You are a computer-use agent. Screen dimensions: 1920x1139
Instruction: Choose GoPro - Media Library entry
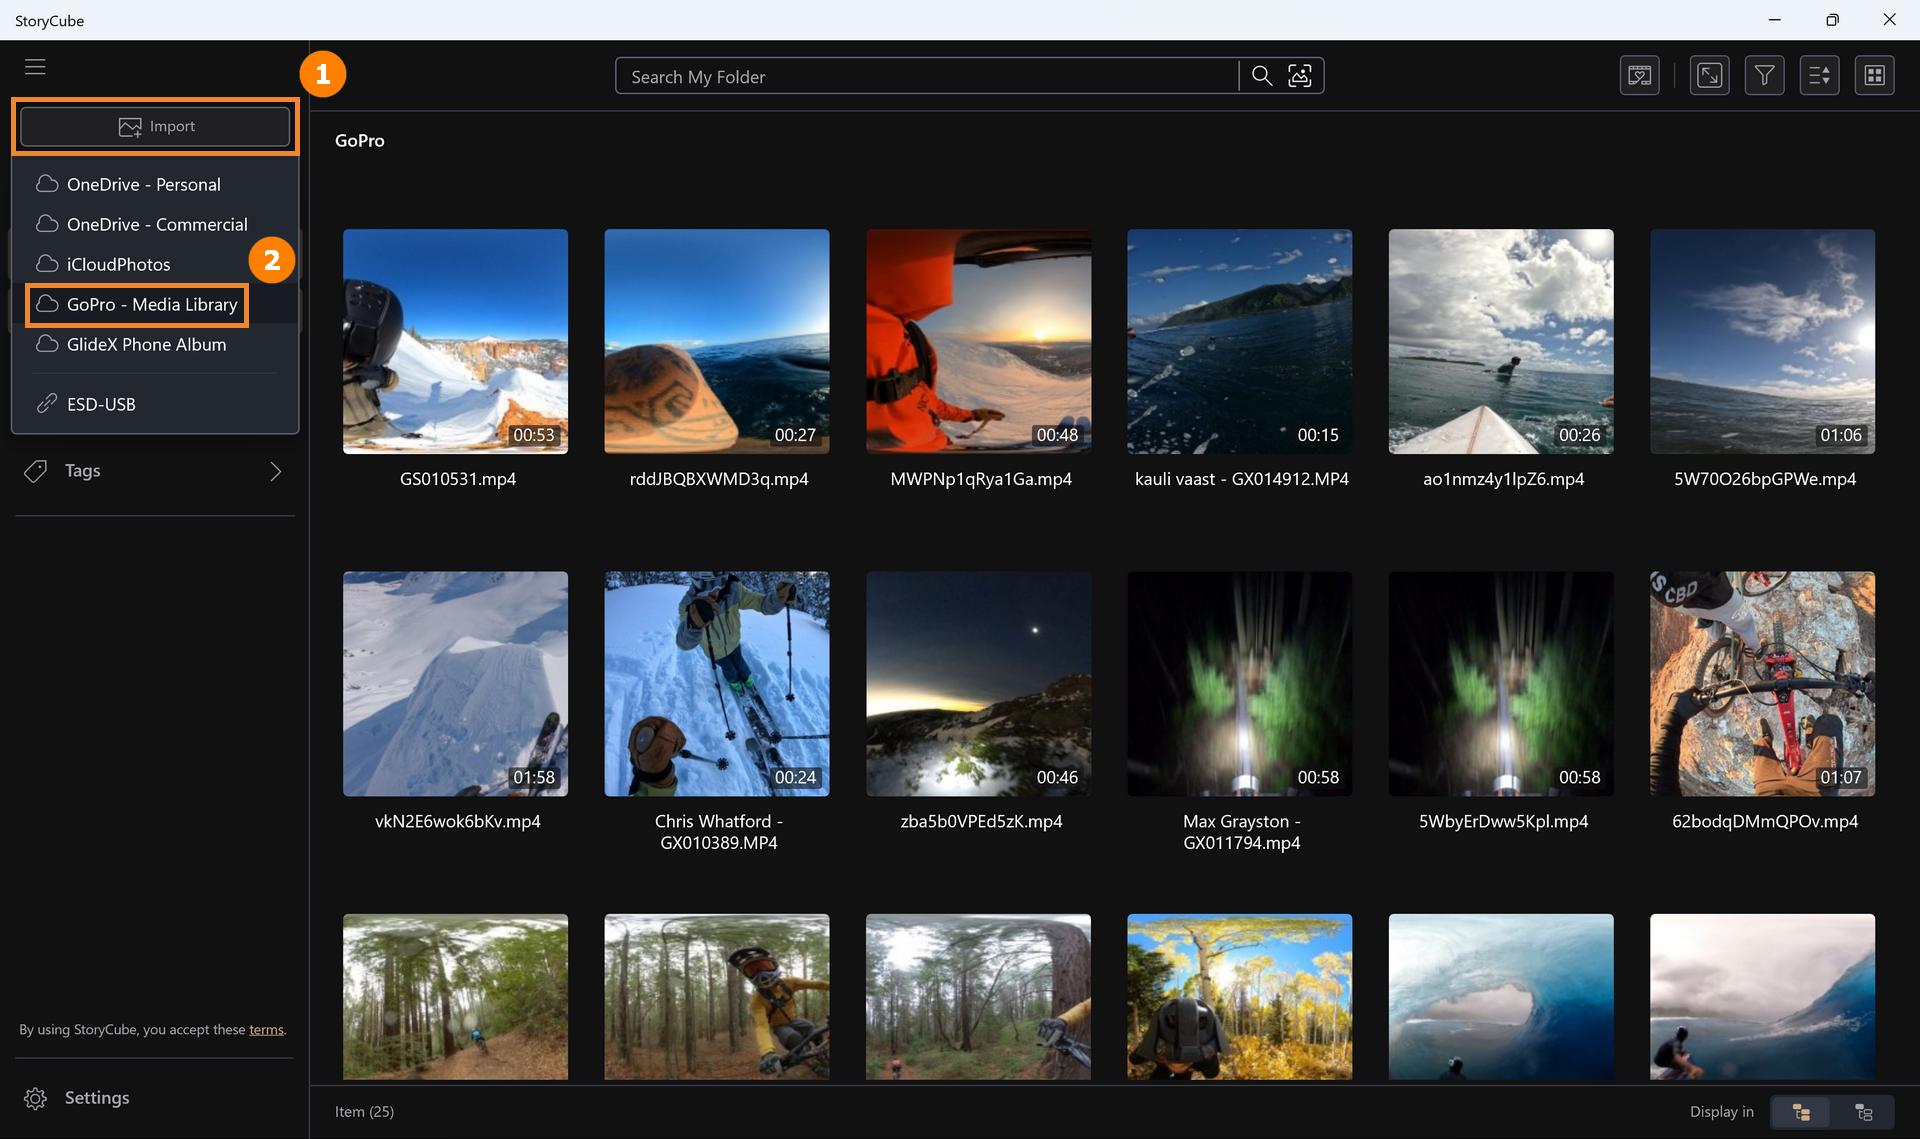pyautogui.click(x=151, y=305)
